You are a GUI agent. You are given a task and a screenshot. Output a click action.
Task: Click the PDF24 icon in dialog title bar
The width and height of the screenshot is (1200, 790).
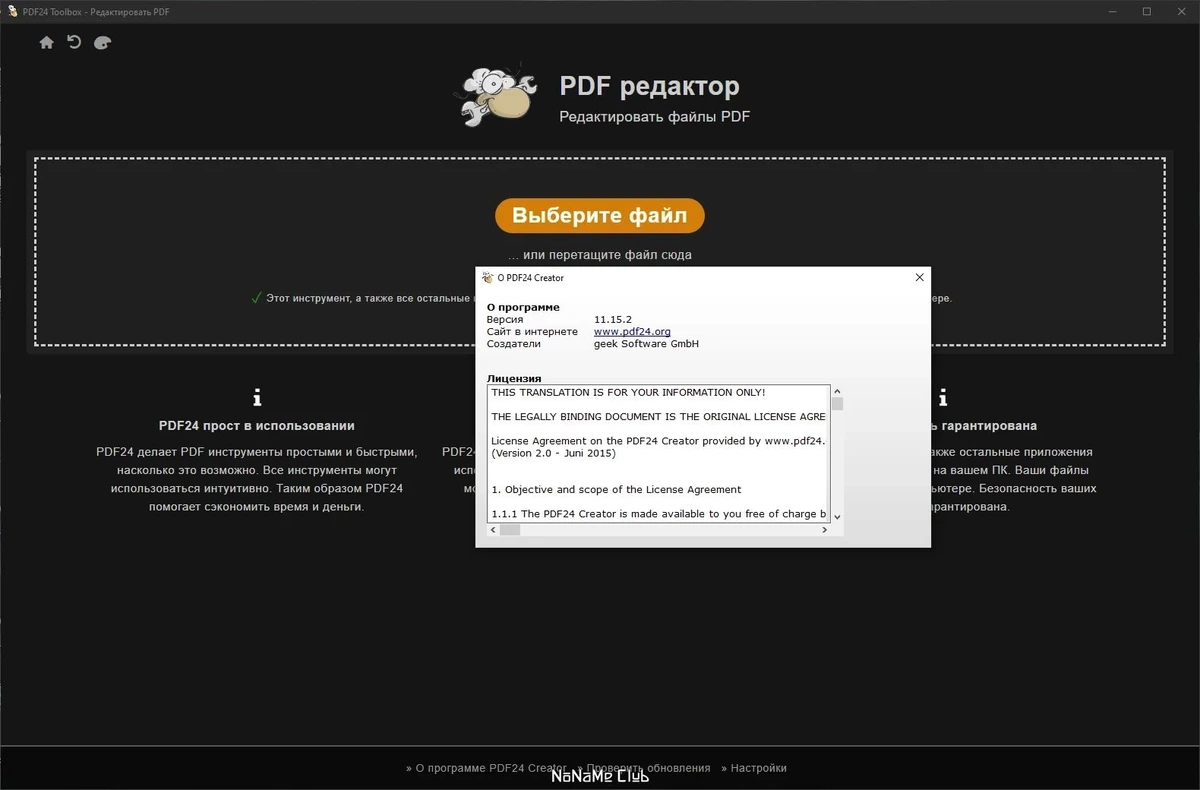coord(488,277)
